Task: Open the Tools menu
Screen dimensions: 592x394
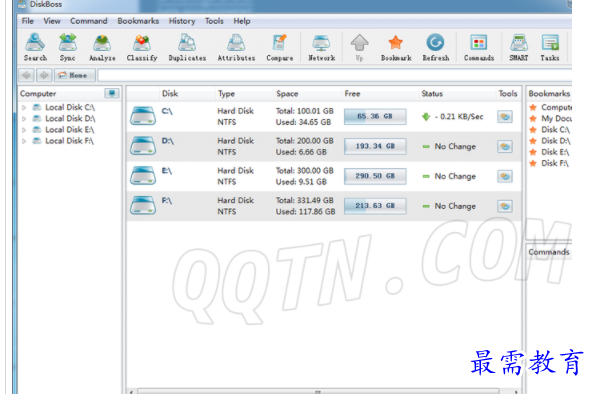Action: [x=214, y=21]
